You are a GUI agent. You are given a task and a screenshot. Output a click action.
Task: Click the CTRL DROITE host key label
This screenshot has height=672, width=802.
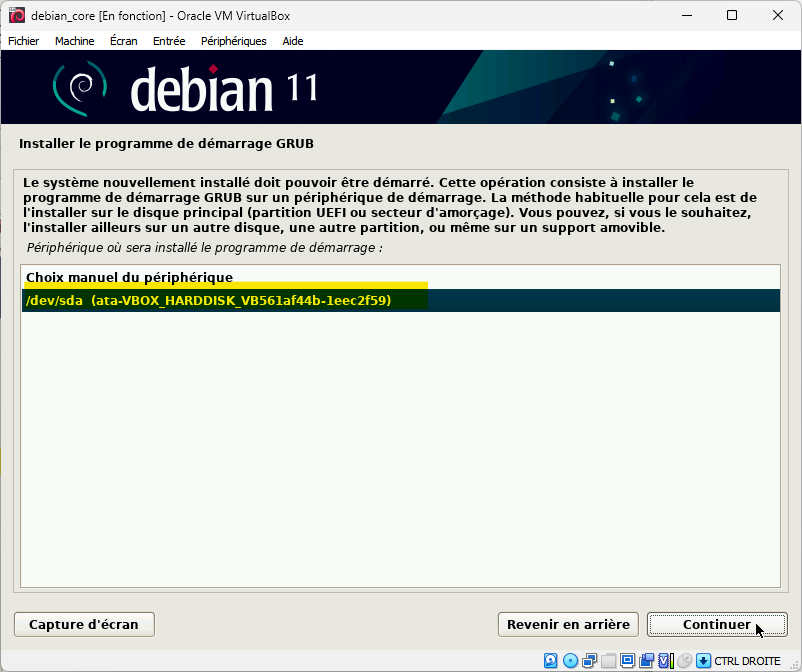pyautogui.click(x=747, y=661)
